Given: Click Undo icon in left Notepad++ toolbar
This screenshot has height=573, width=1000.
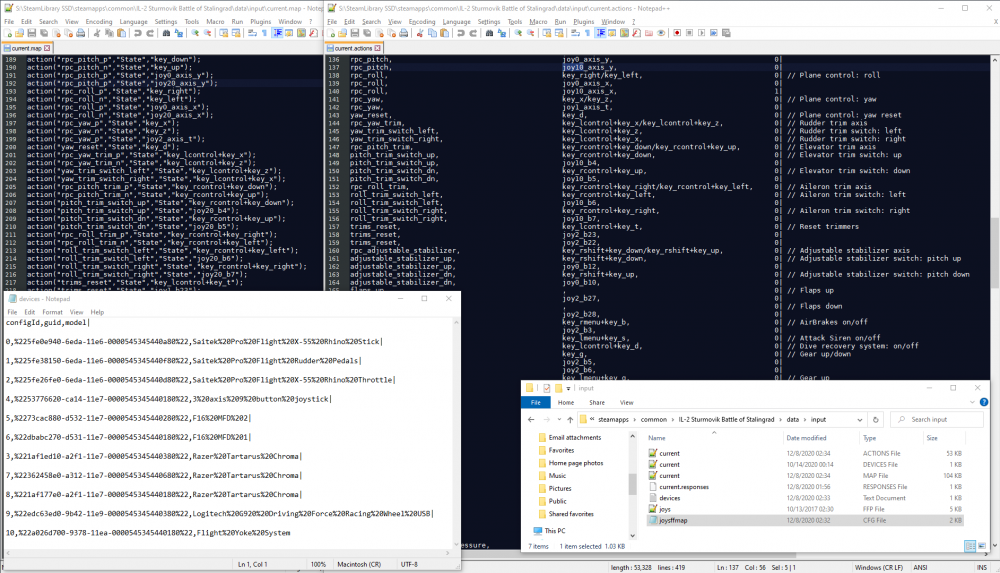Looking at the screenshot, I should [139, 32].
